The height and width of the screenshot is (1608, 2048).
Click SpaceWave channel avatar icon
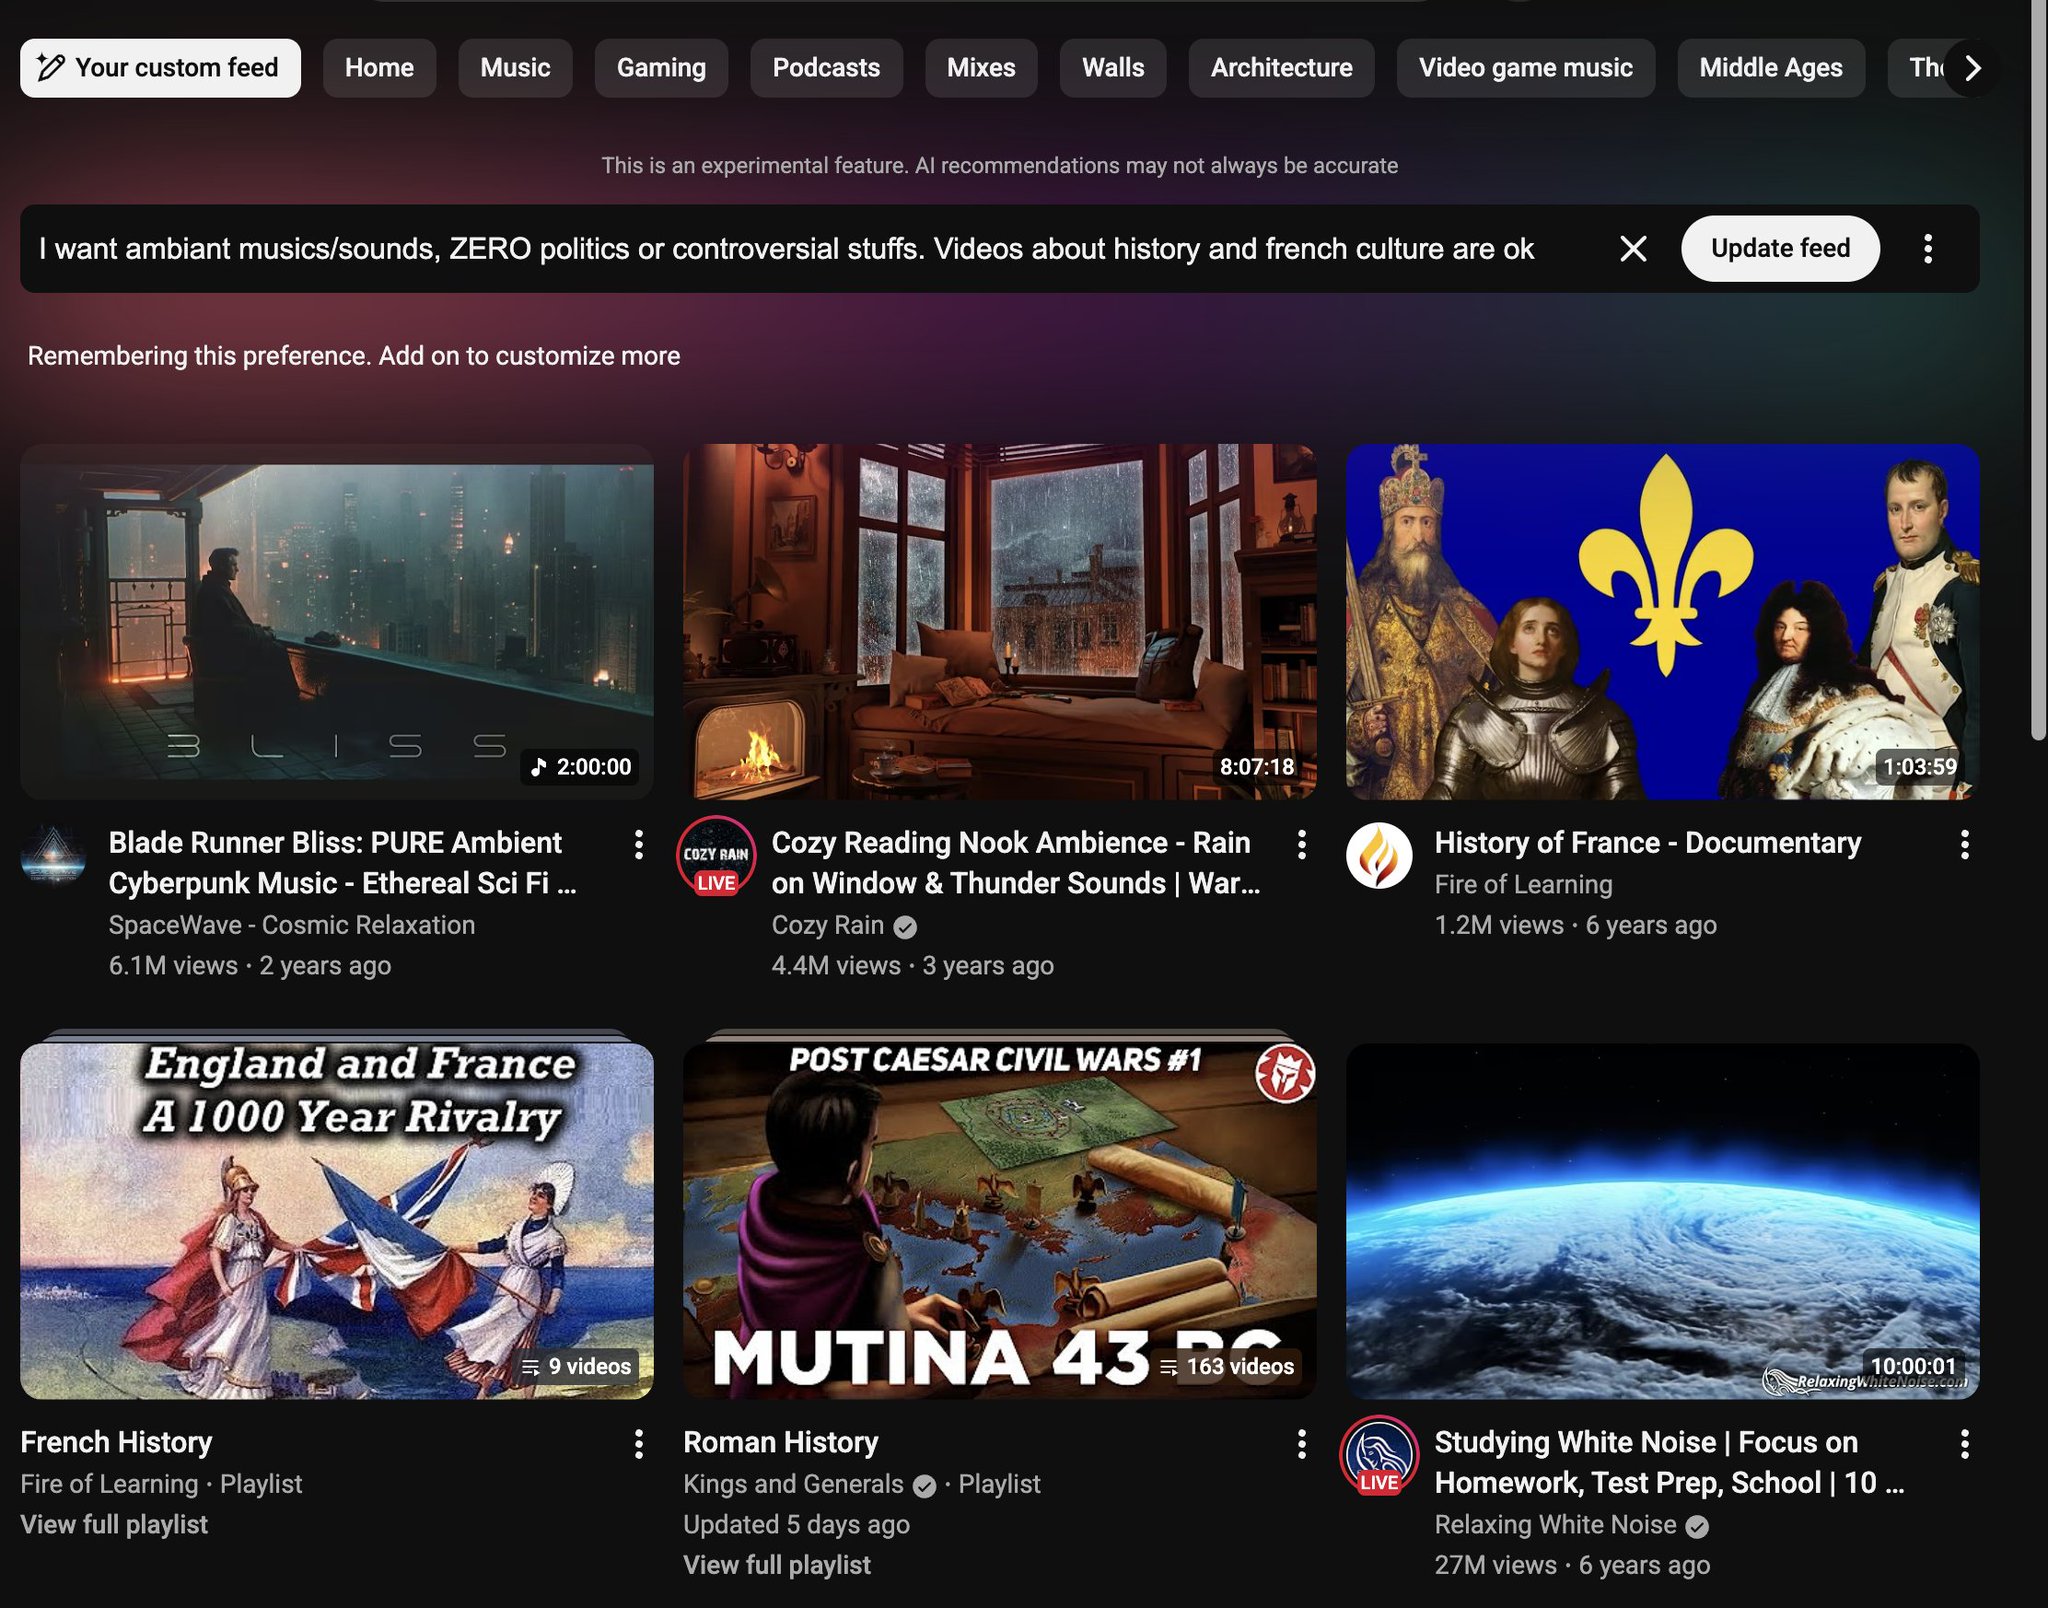tap(54, 856)
